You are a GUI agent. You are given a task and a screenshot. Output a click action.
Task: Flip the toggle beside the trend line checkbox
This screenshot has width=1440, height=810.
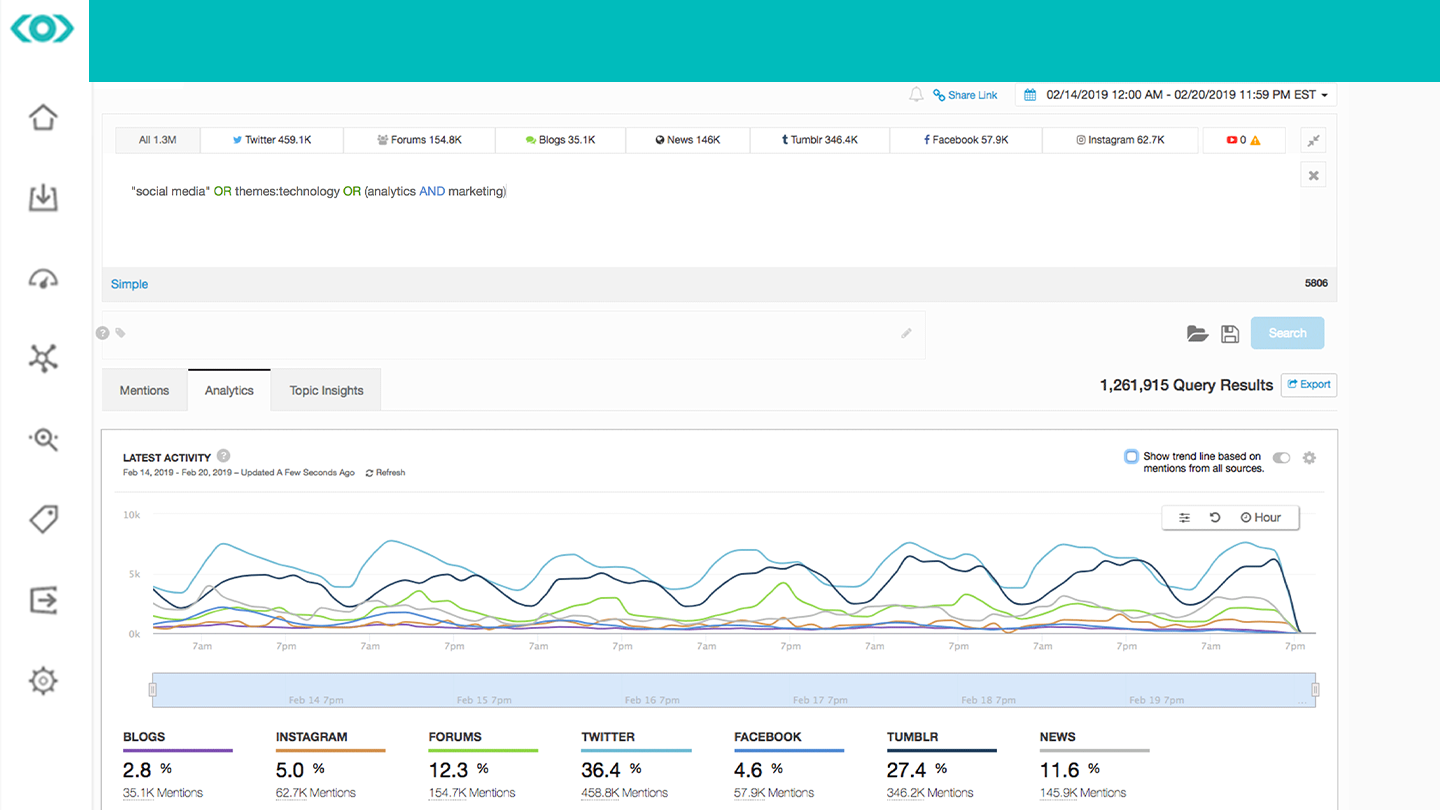(x=1281, y=457)
